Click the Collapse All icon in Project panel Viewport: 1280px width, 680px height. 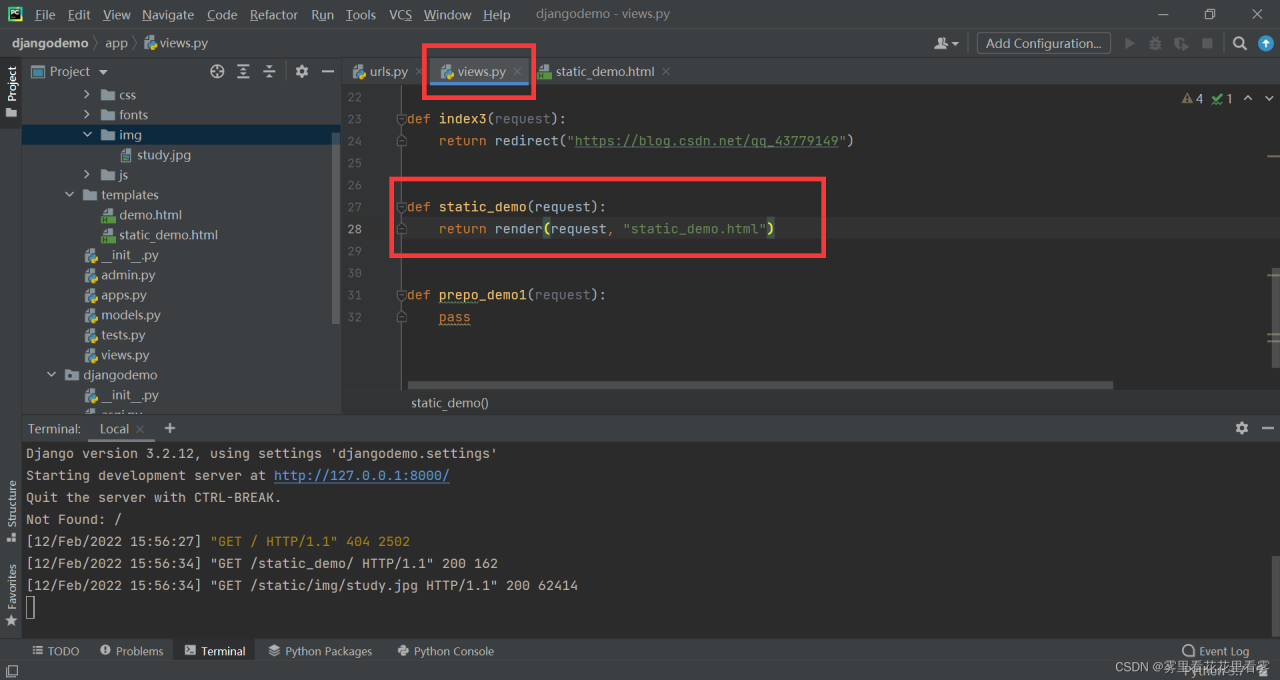tap(269, 71)
